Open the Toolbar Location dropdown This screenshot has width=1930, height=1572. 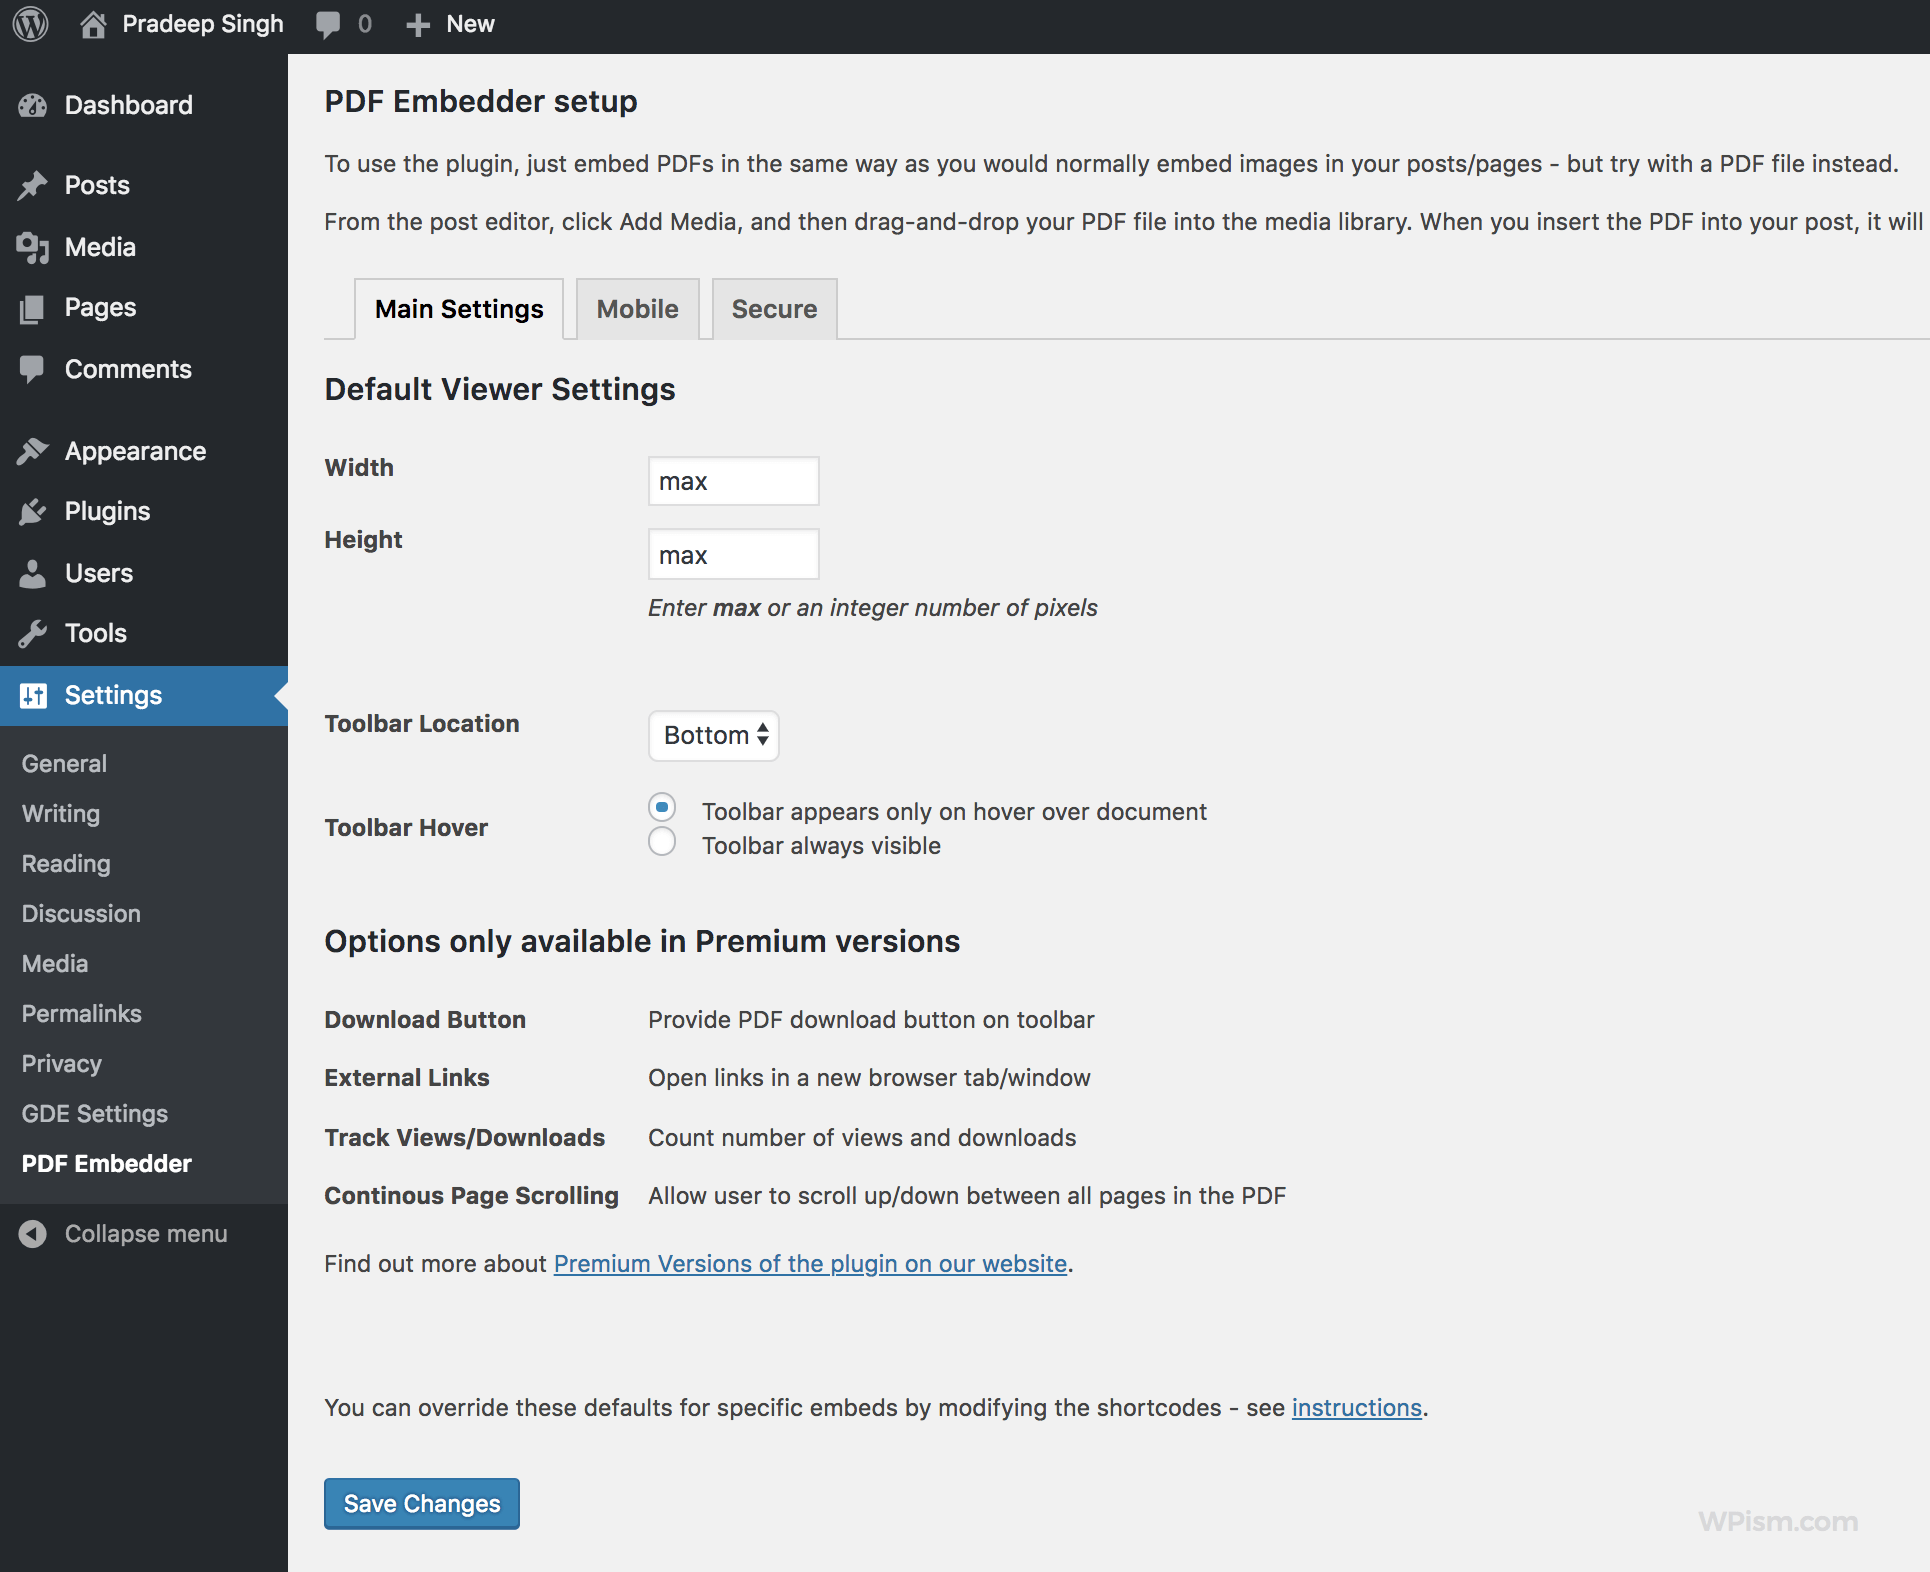[713, 735]
